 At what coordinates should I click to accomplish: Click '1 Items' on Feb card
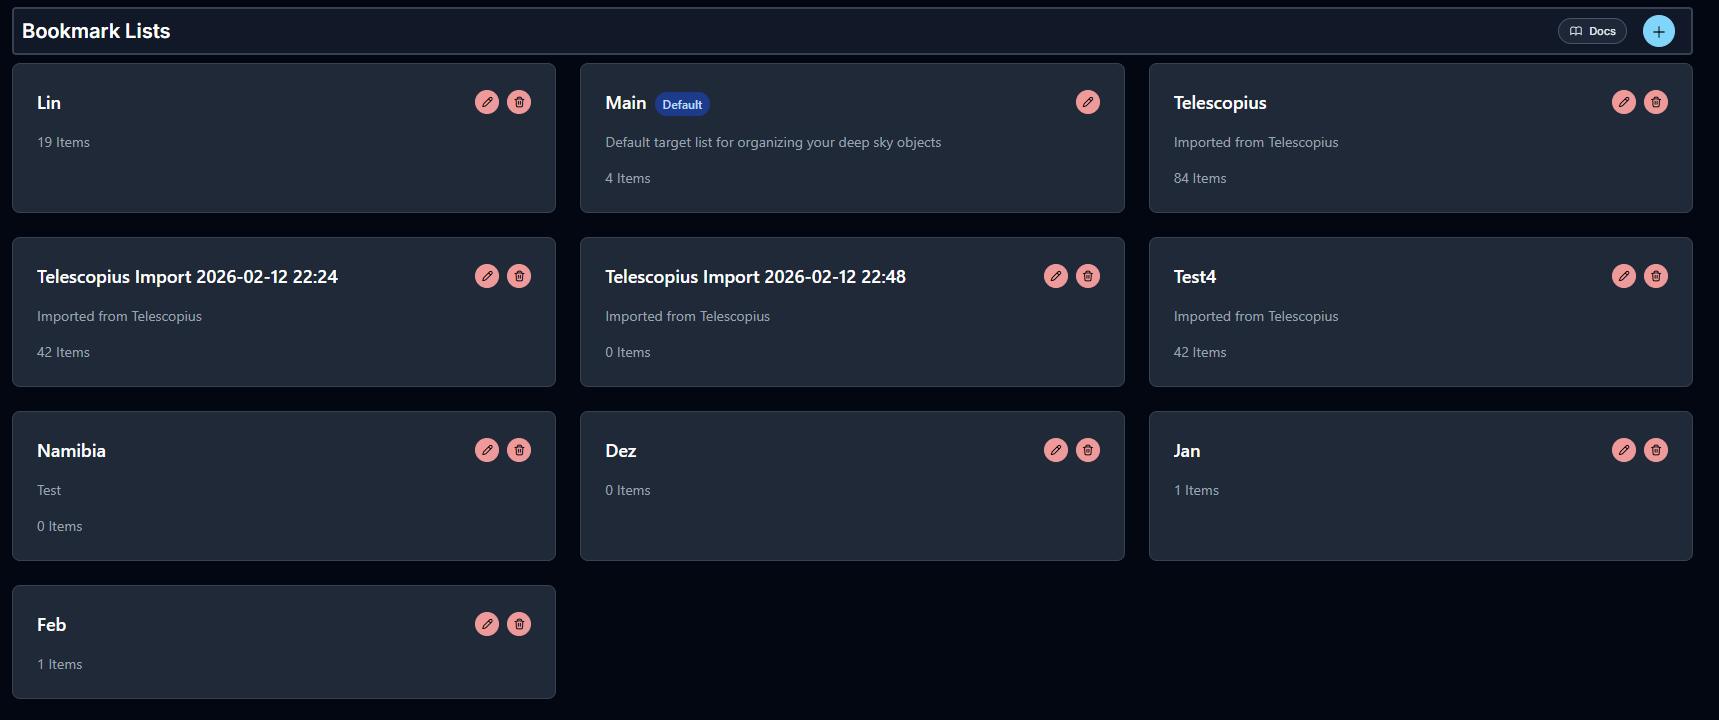coord(60,664)
